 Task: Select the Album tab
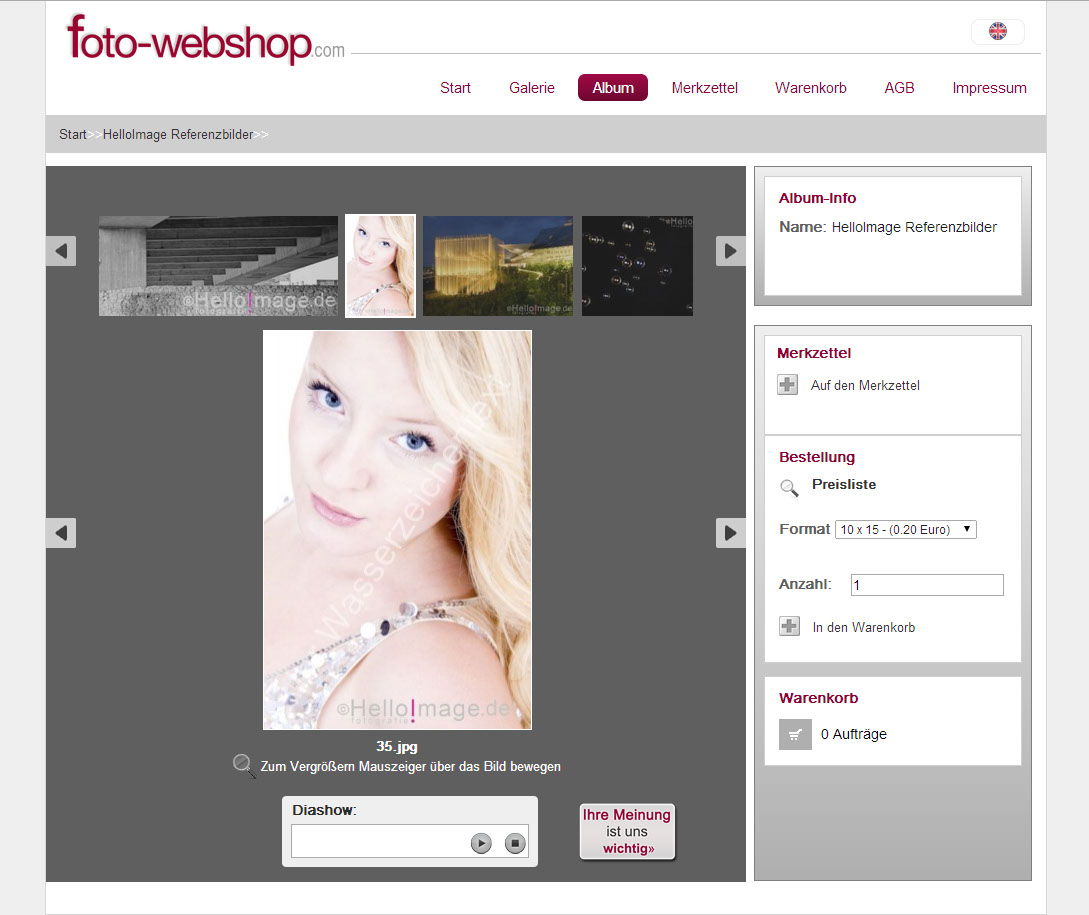click(x=613, y=88)
